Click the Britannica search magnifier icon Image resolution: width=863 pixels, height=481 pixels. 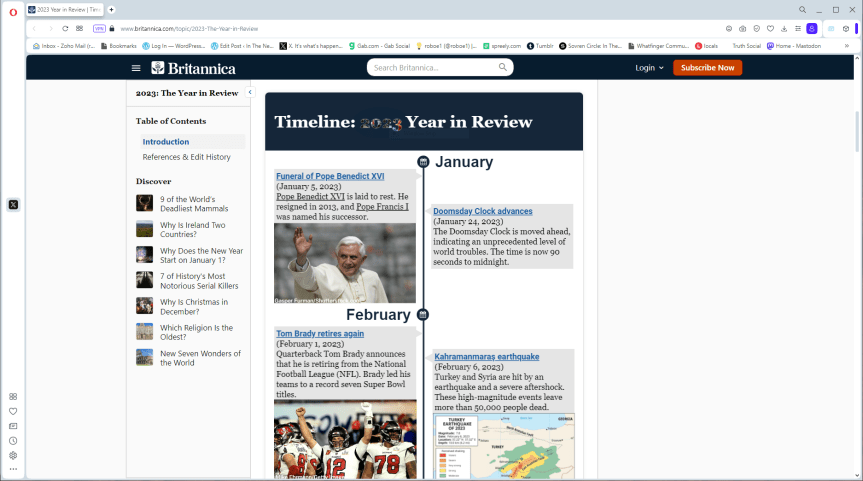click(x=502, y=67)
